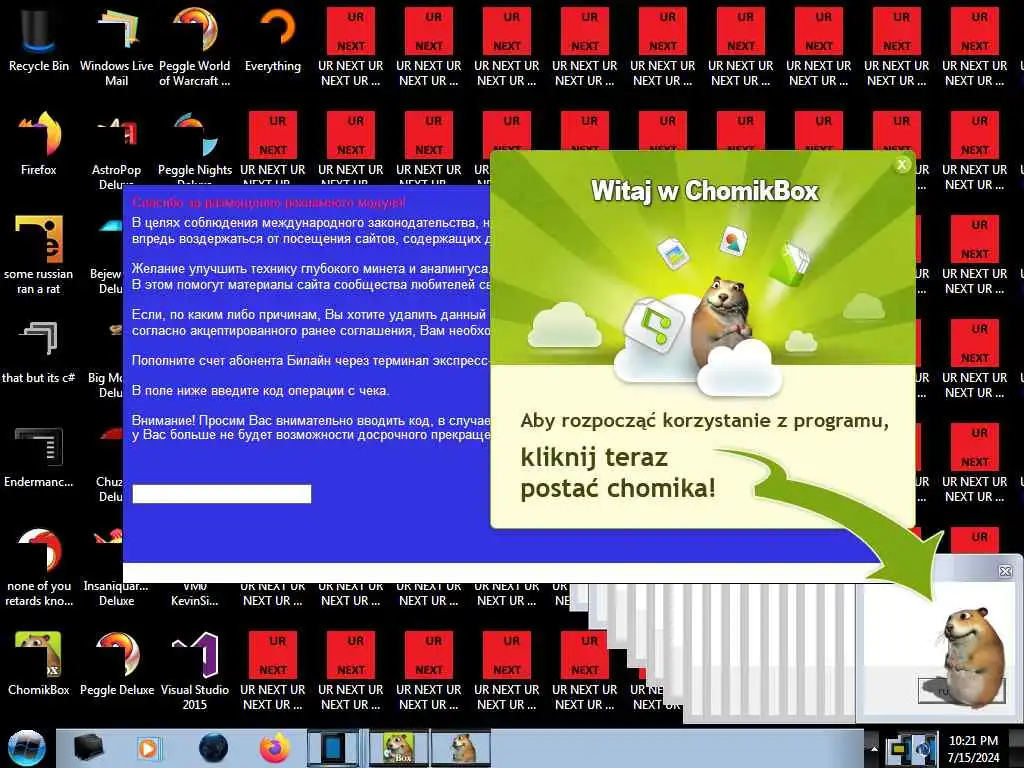
Task: Click the red Russian header line in blue window
Action: [x=268, y=202]
